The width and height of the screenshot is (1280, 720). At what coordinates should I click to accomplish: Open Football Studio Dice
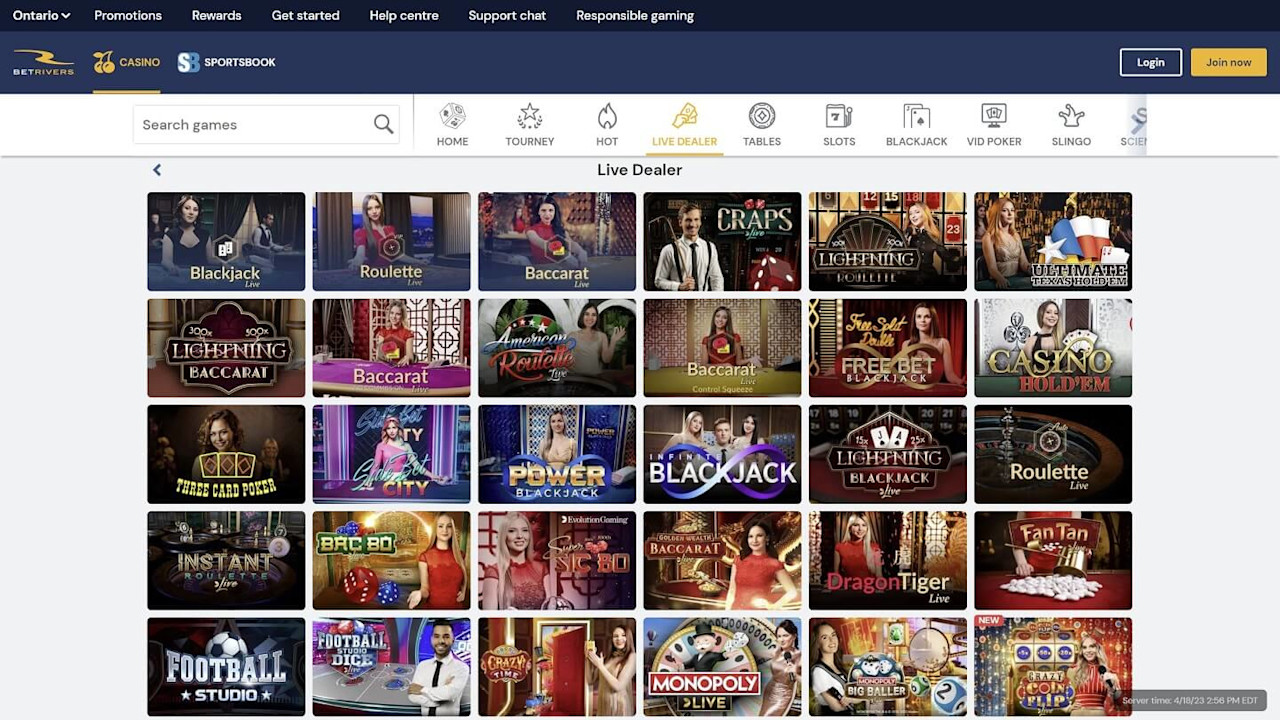(x=391, y=667)
